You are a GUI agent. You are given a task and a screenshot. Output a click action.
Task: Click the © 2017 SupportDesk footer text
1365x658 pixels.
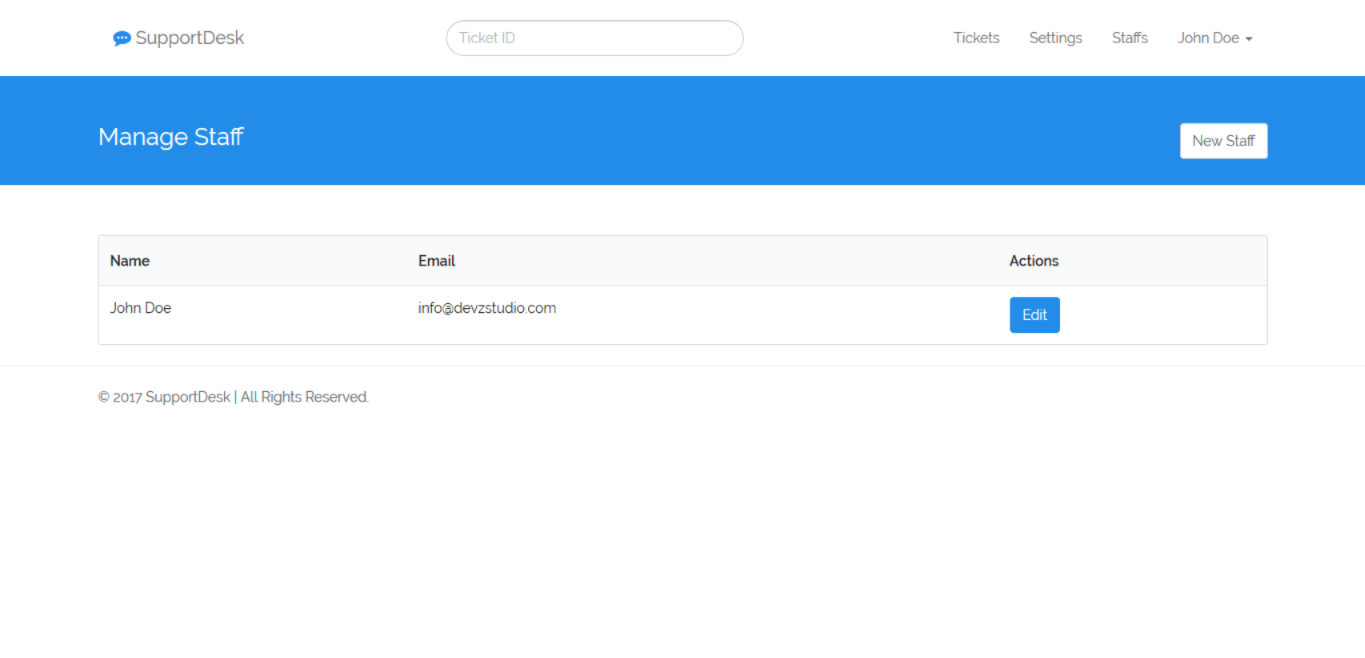pos(164,397)
